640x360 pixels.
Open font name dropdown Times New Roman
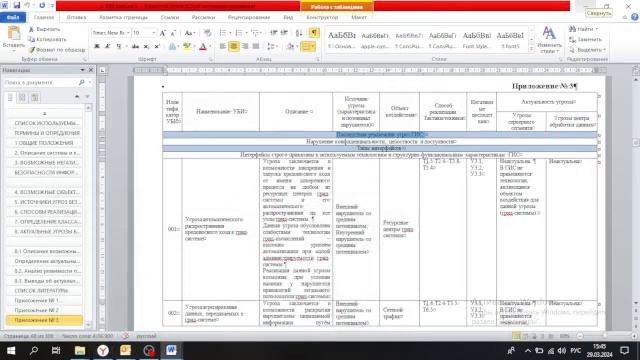point(128,33)
